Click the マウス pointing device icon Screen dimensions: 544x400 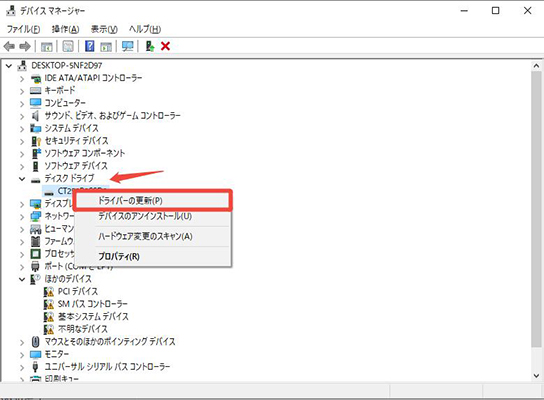click(x=35, y=341)
